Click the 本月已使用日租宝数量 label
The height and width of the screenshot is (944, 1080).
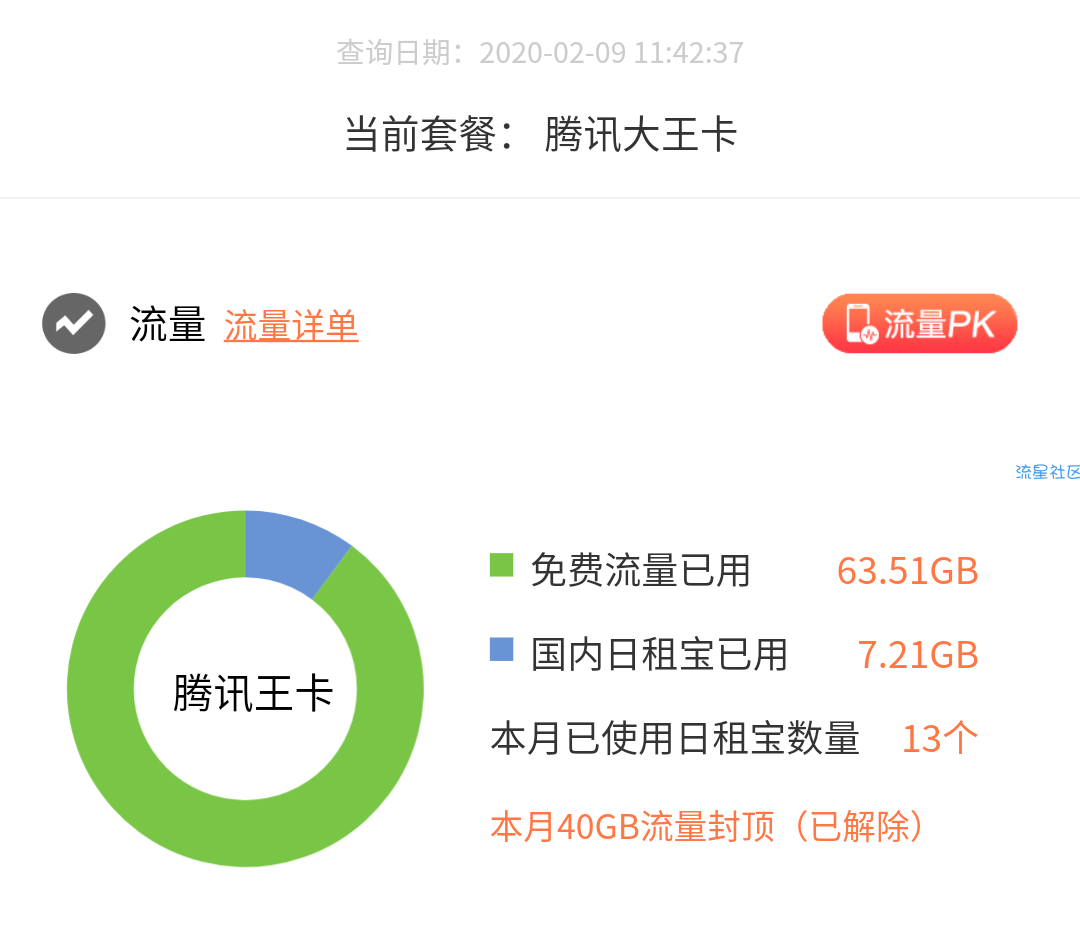pyautogui.click(x=675, y=739)
